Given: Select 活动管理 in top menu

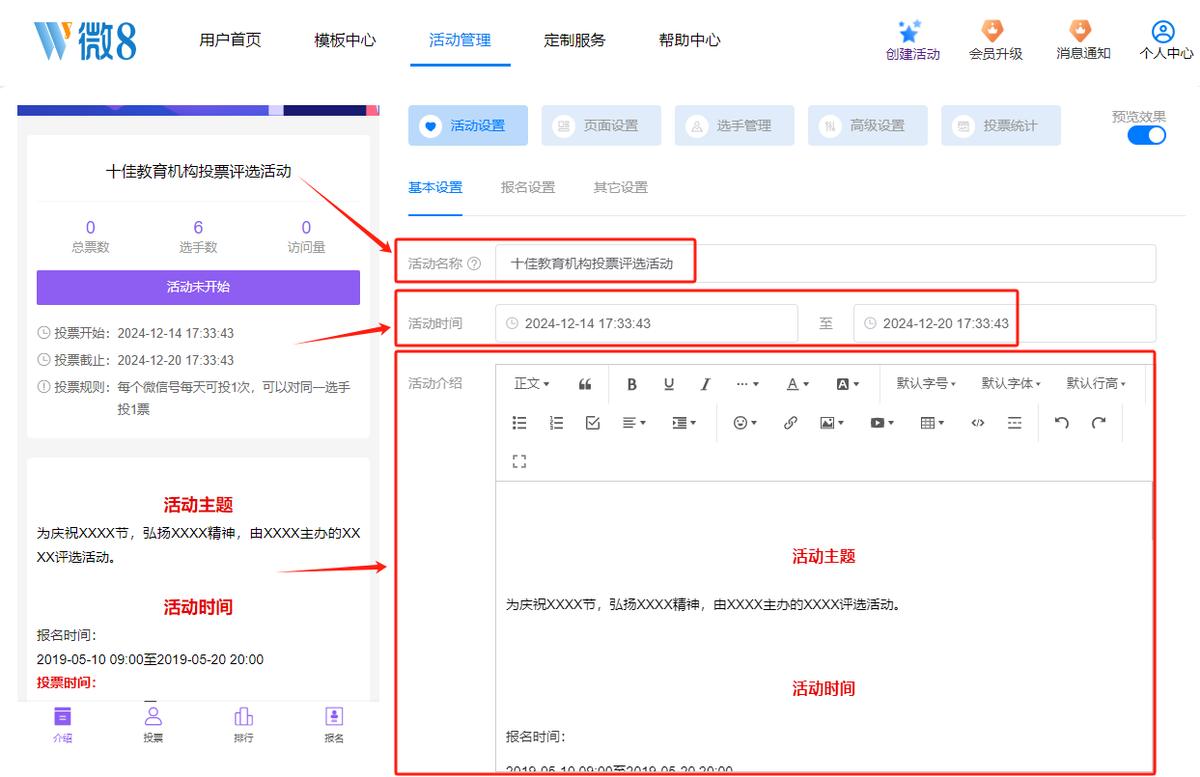Looking at the screenshot, I should (x=460, y=40).
